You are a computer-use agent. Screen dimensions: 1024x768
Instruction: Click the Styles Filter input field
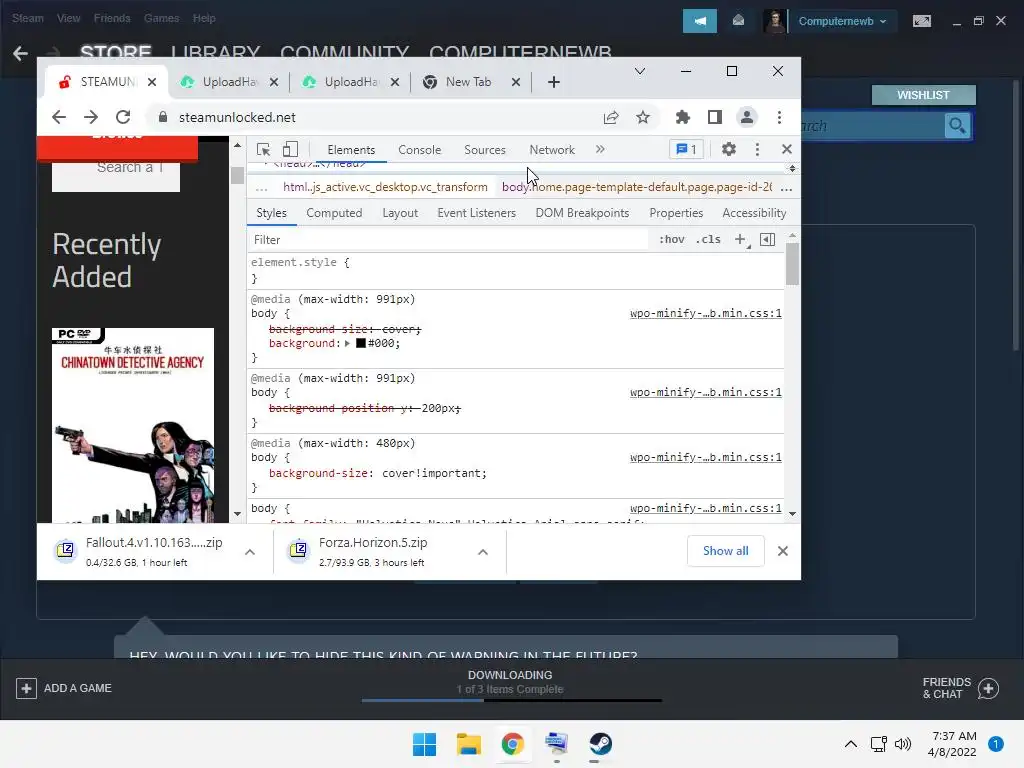448,240
